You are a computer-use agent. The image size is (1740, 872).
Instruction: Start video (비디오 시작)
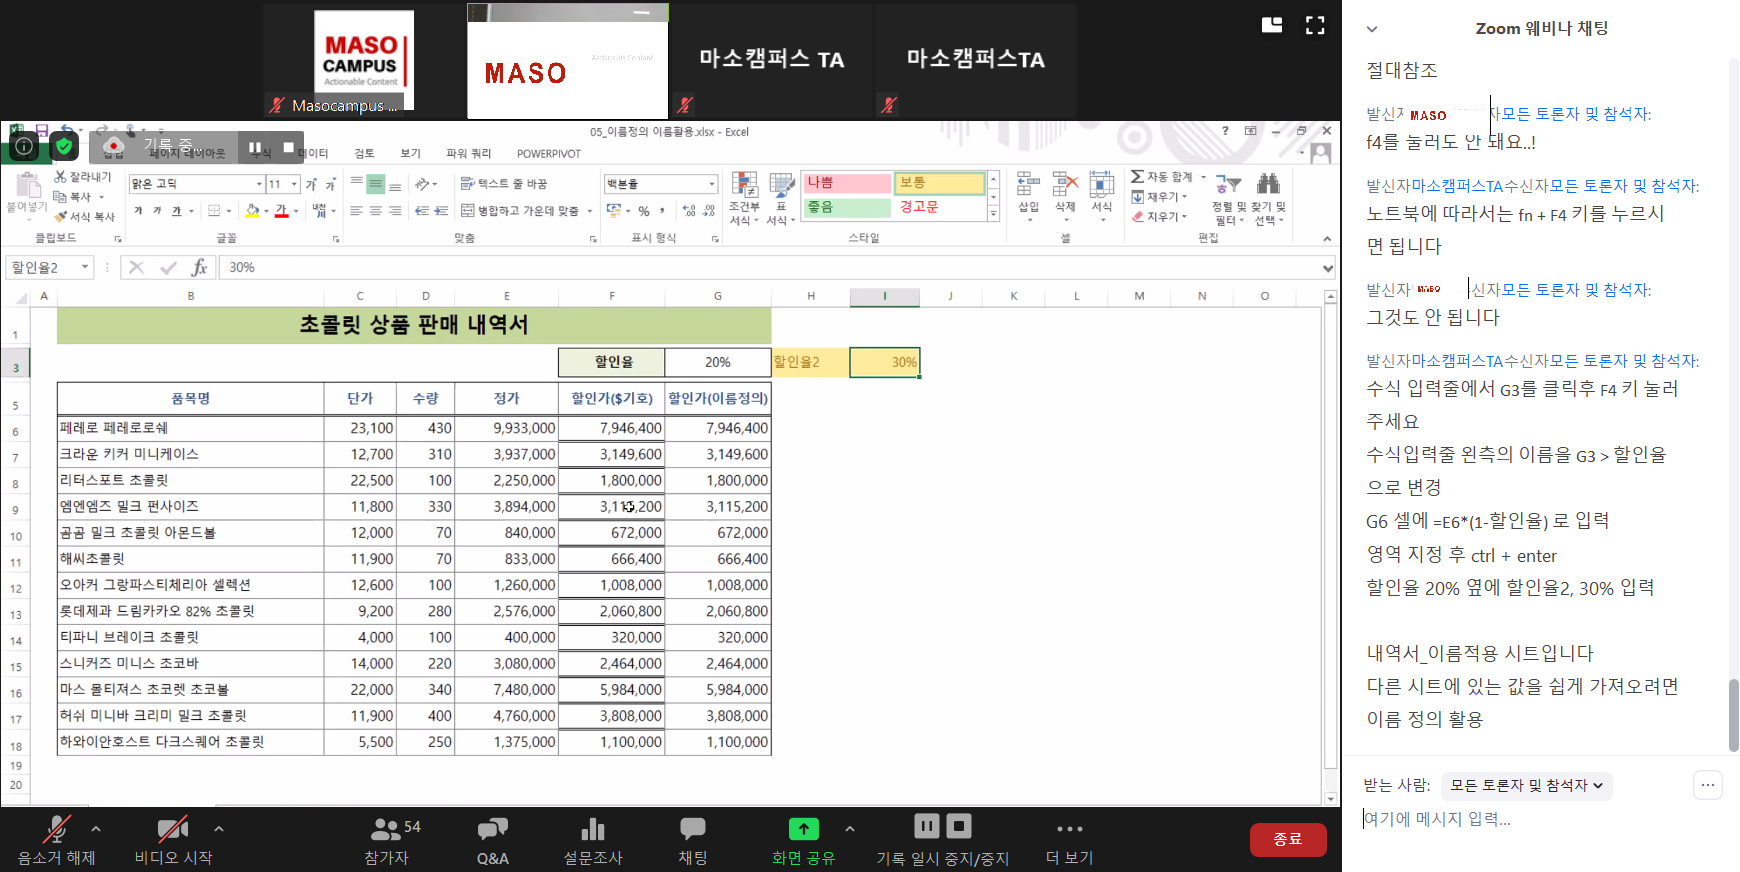(173, 830)
